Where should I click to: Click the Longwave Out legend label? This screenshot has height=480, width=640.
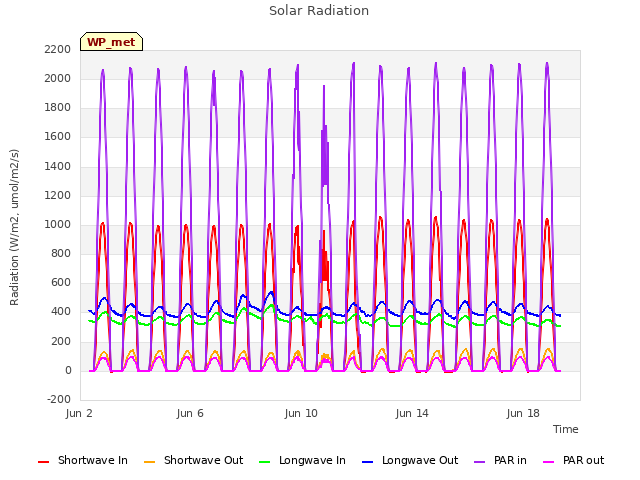420,460
